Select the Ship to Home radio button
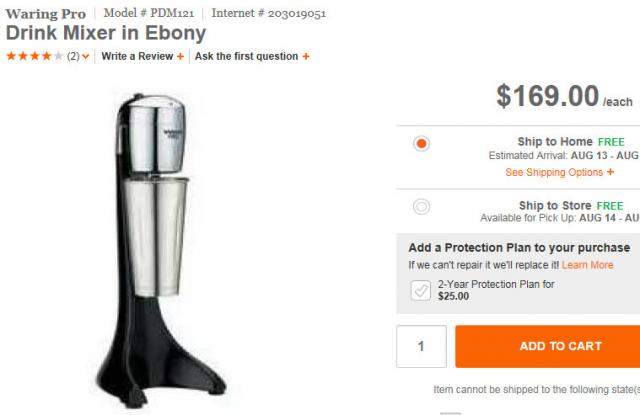This screenshot has height=415, width=640. 421,143
